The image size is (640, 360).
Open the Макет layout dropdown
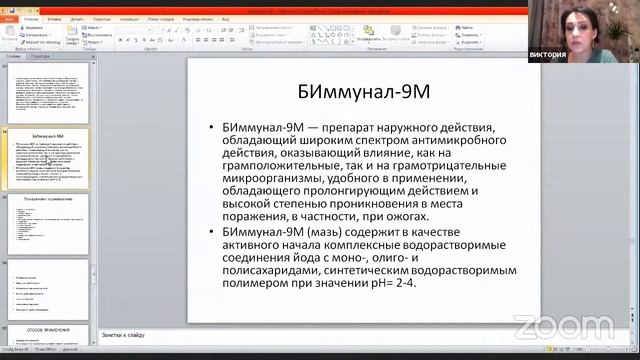(92, 28)
